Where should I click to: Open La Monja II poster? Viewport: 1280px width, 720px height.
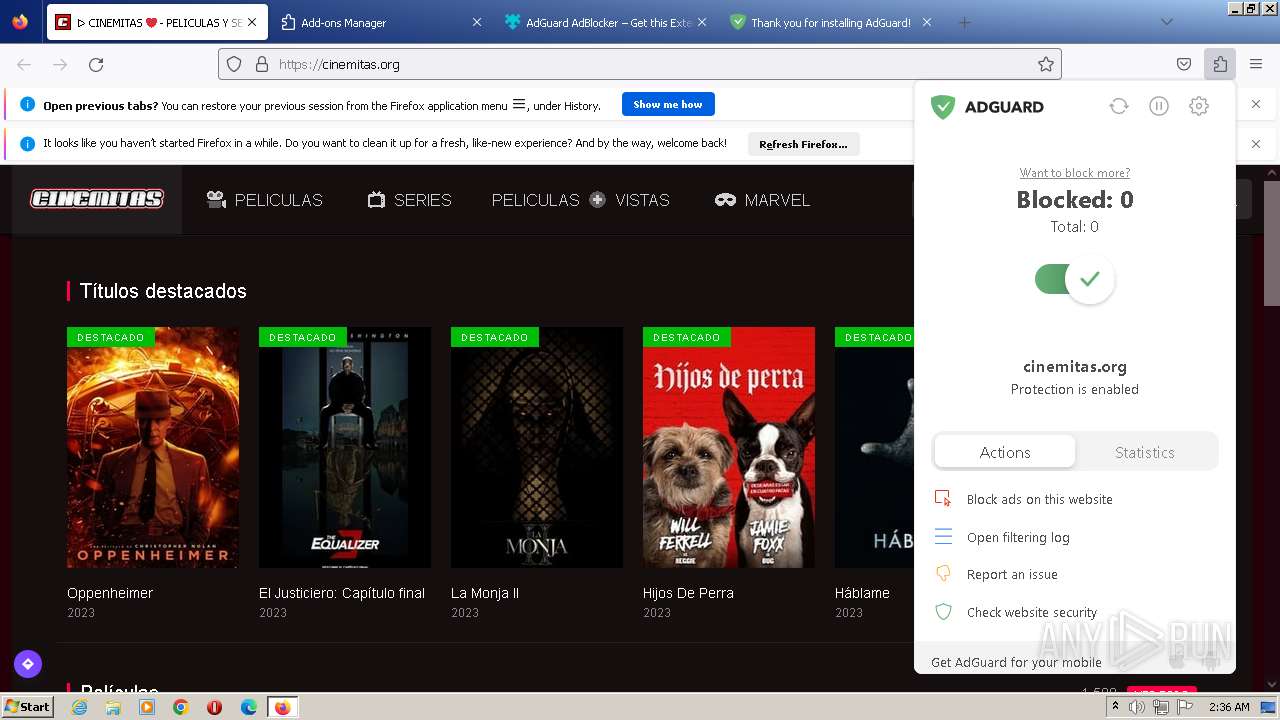pyautogui.click(x=537, y=447)
